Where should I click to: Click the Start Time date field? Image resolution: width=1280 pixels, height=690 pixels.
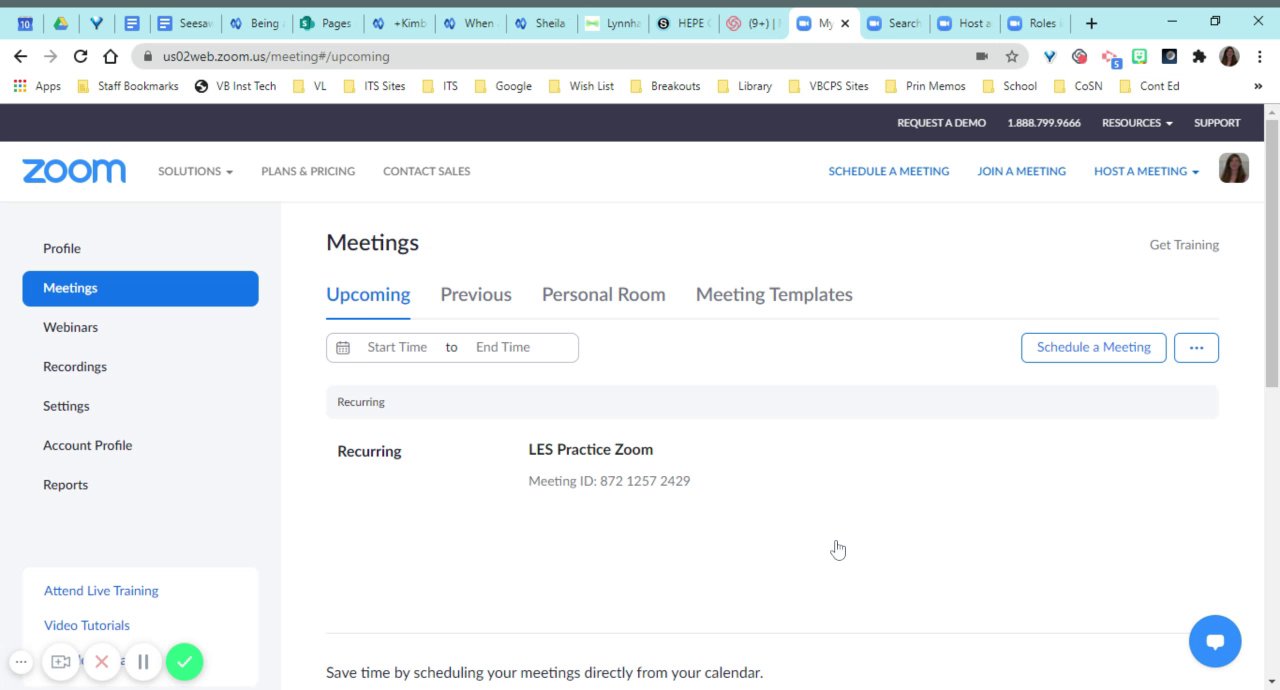(x=397, y=348)
